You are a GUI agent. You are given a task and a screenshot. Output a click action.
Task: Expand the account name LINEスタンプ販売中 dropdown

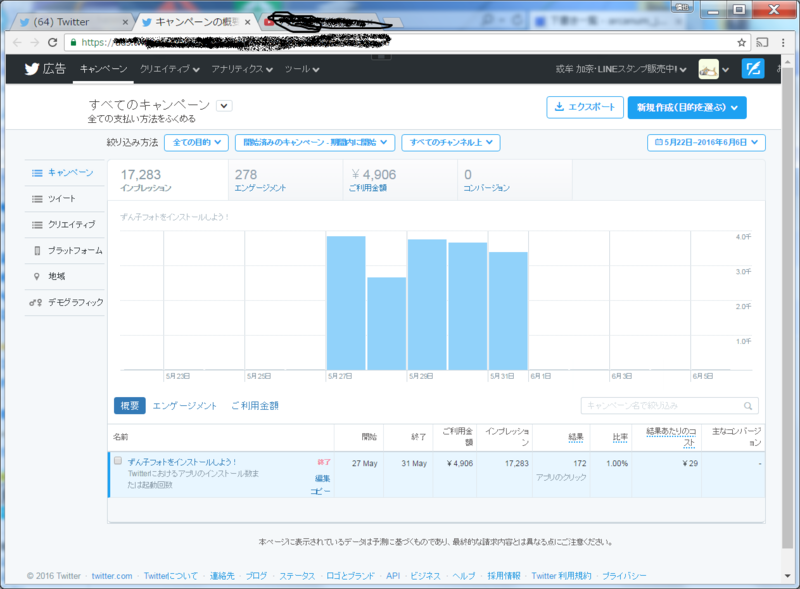[621, 69]
